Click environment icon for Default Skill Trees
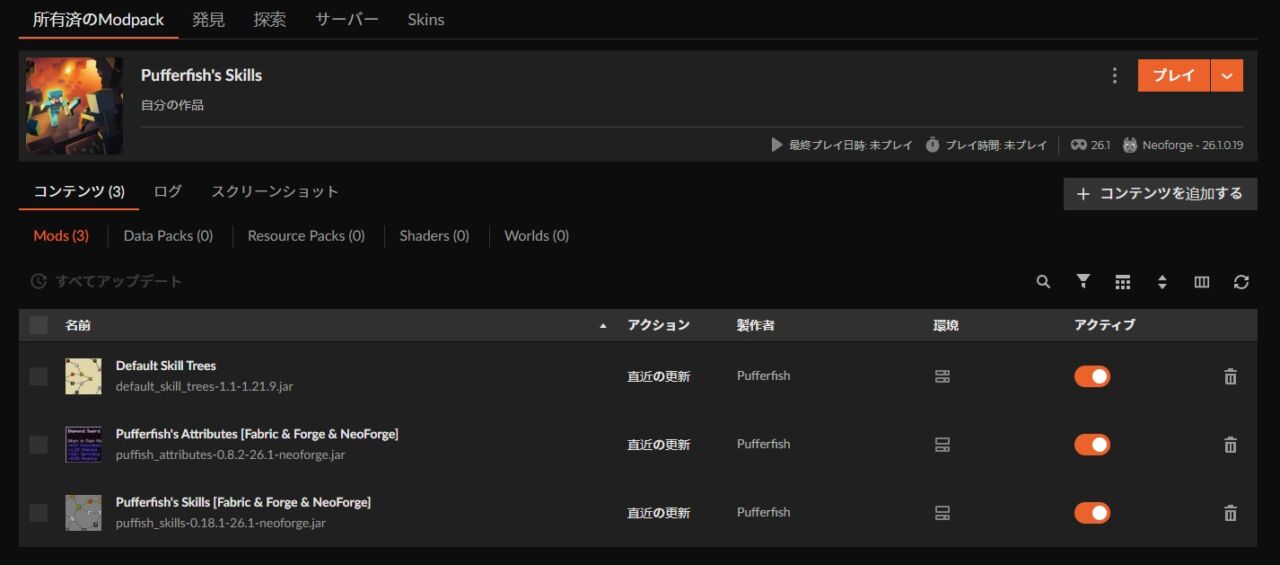Screen dimensions: 1280x565 [942, 376]
